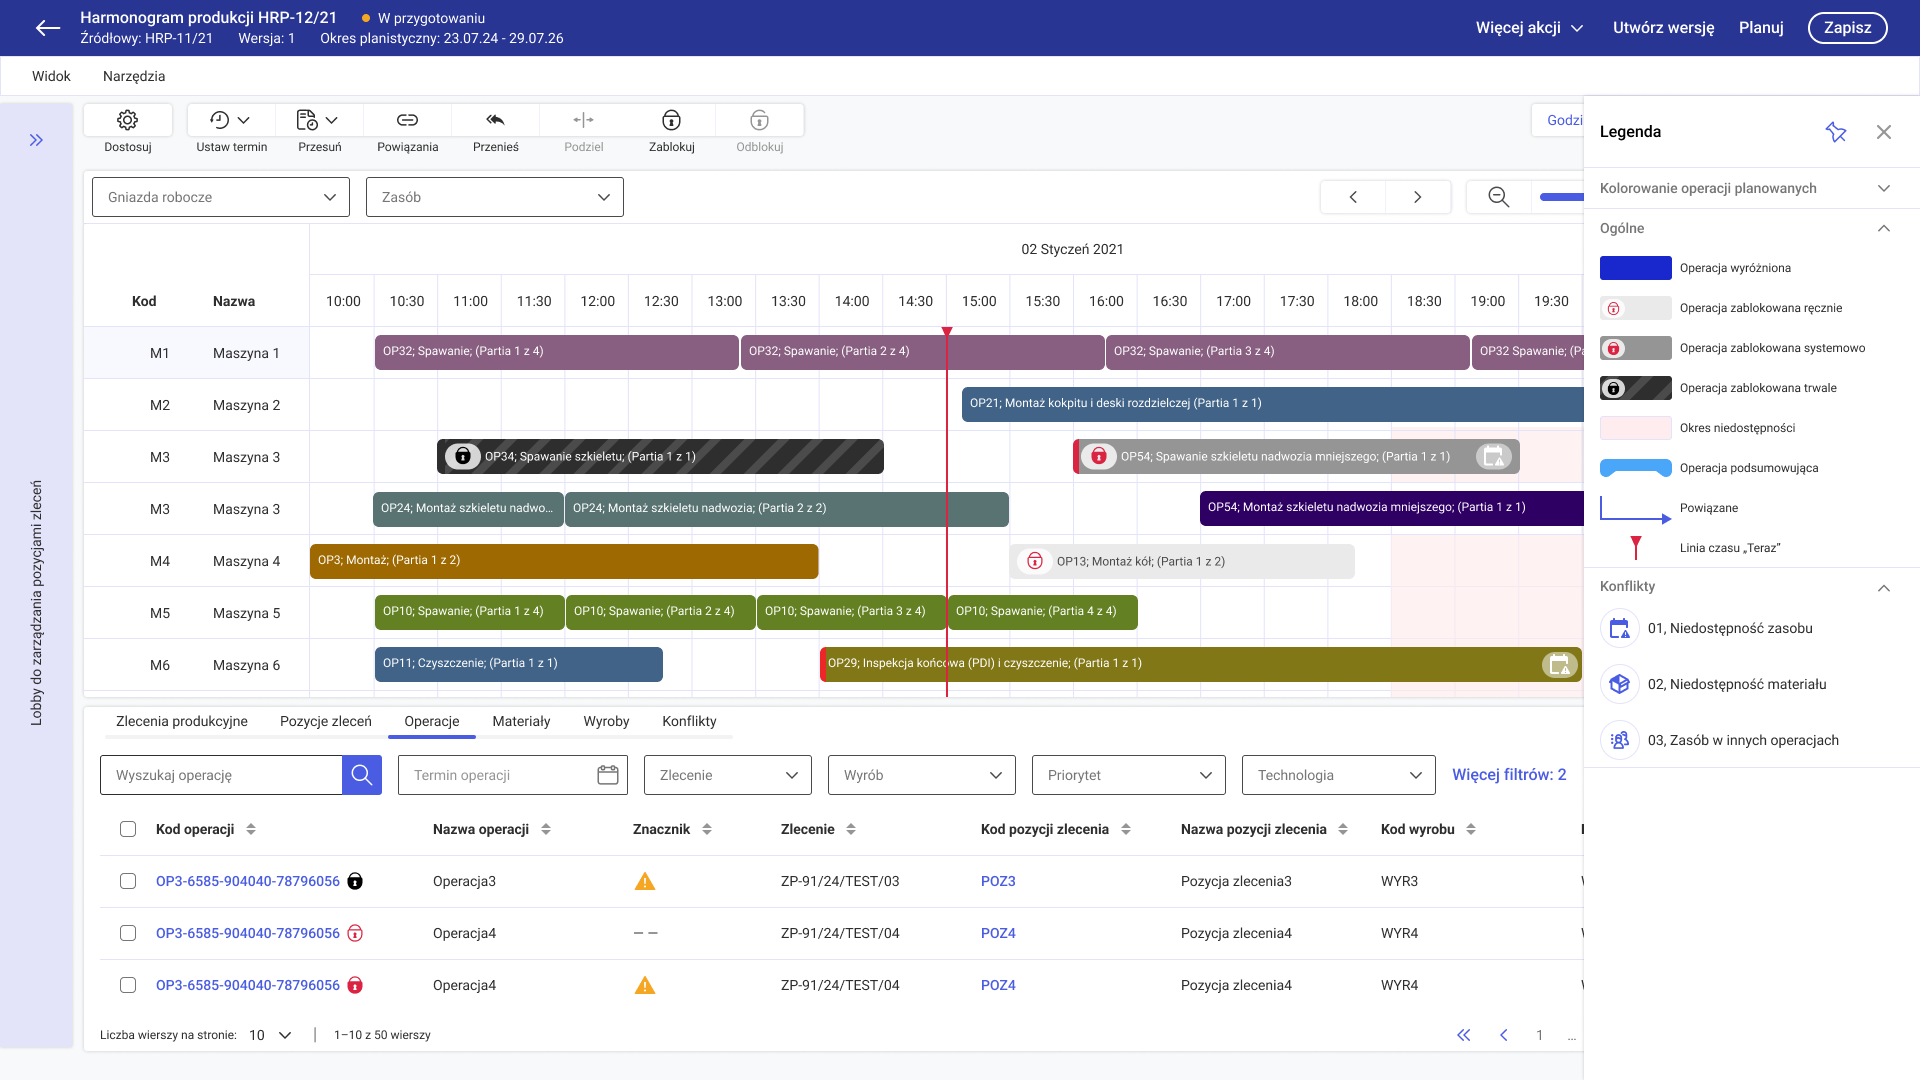This screenshot has height=1080, width=1920.
Task: Select the Przenieś move tool
Action: [x=495, y=120]
